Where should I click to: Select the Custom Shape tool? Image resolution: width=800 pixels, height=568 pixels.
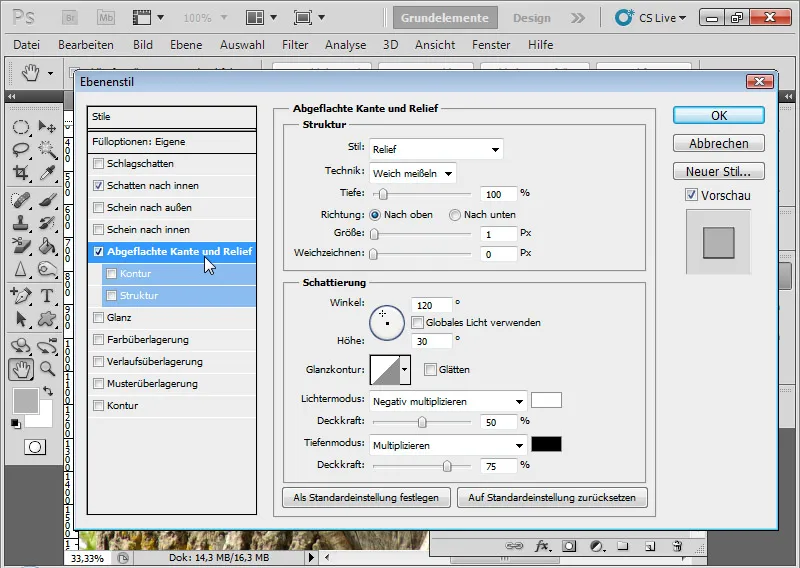coord(47,319)
